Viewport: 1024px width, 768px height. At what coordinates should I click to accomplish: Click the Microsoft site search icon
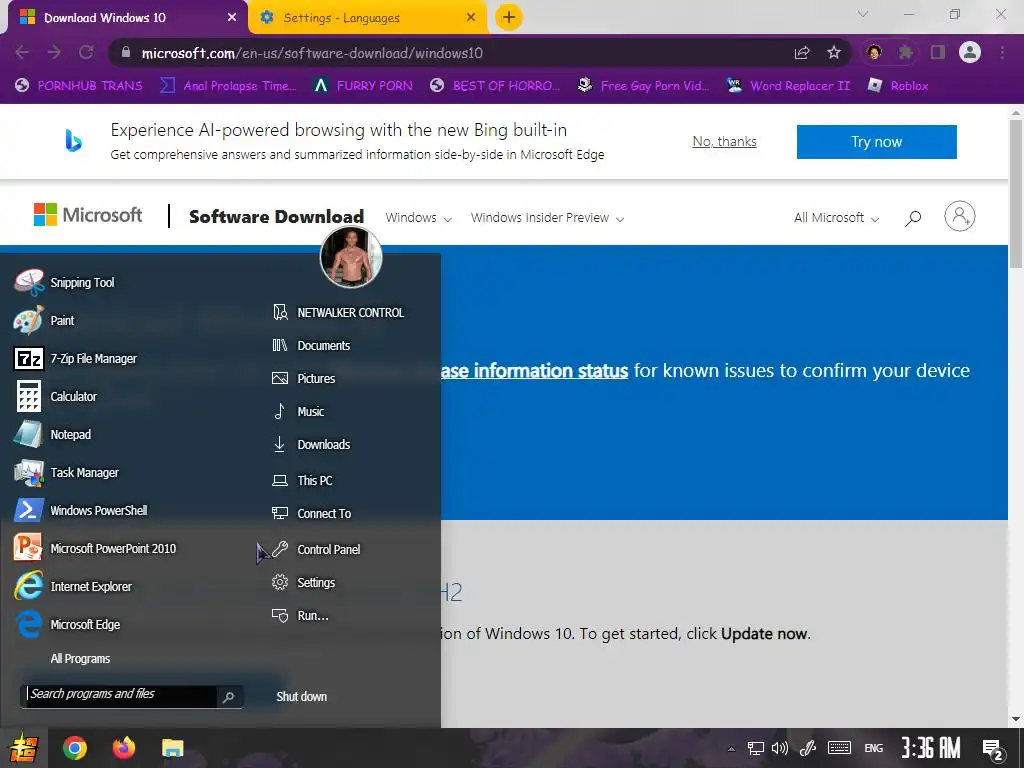tap(913, 218)
